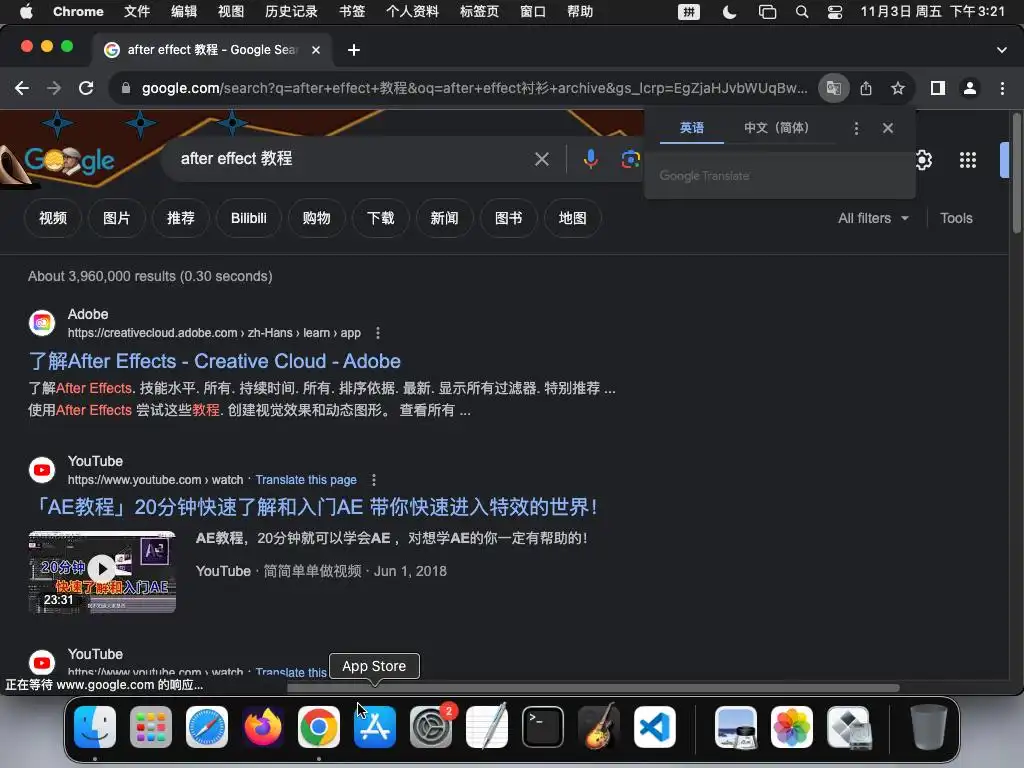This screenshot has width=1024, height=768.
Task: Expand the All filters dropdown
Action: [x=873, y=218]
